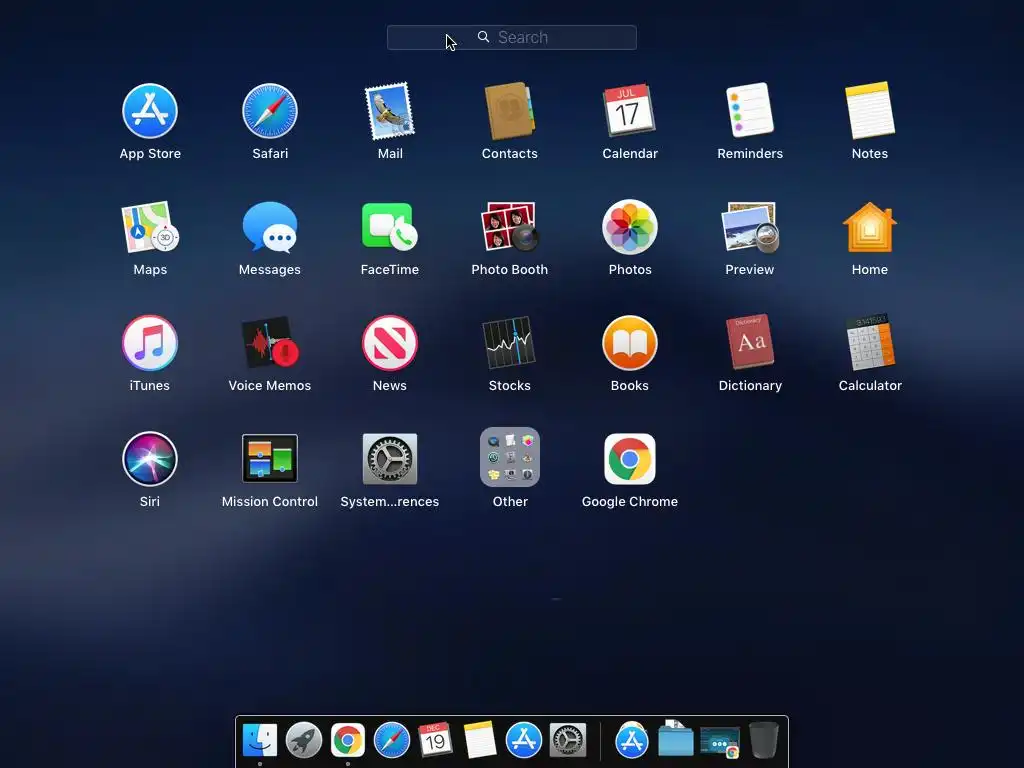Open Calendar showing JUL 17 in Launchpad
The image size is (1024, 768).
click(x=630, y=111)
